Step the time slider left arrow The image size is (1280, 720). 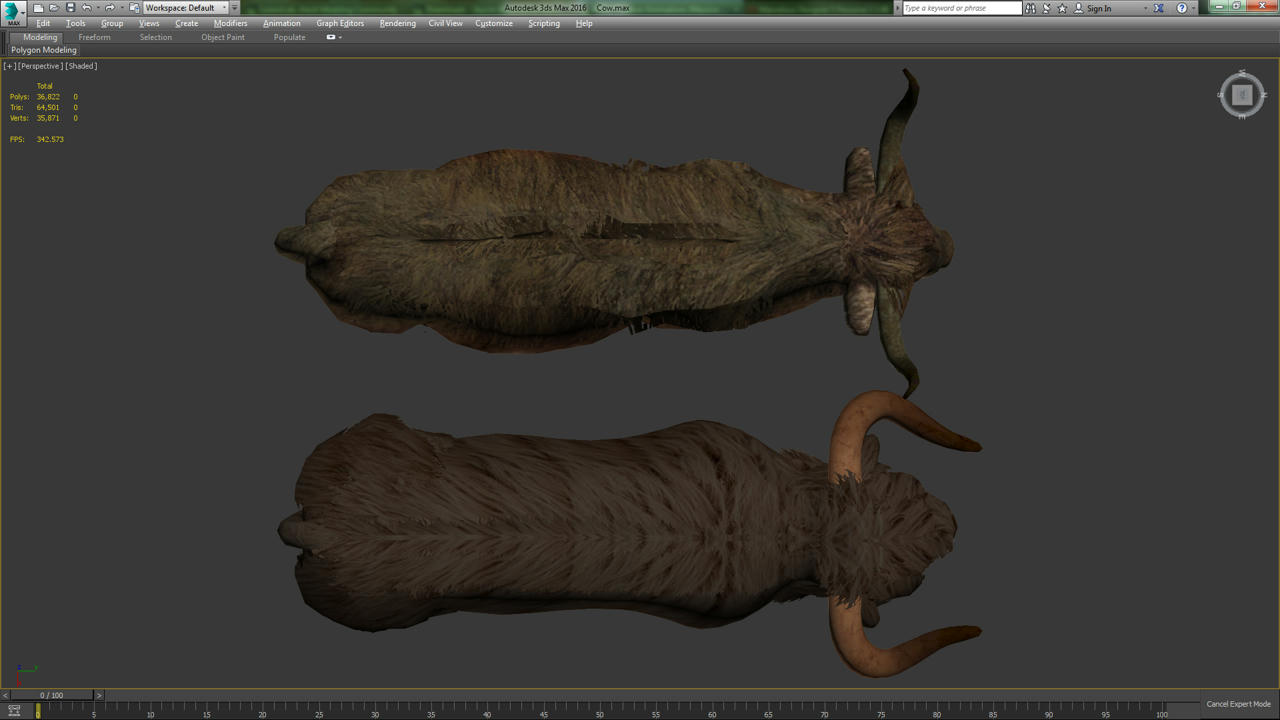point(5,695)
